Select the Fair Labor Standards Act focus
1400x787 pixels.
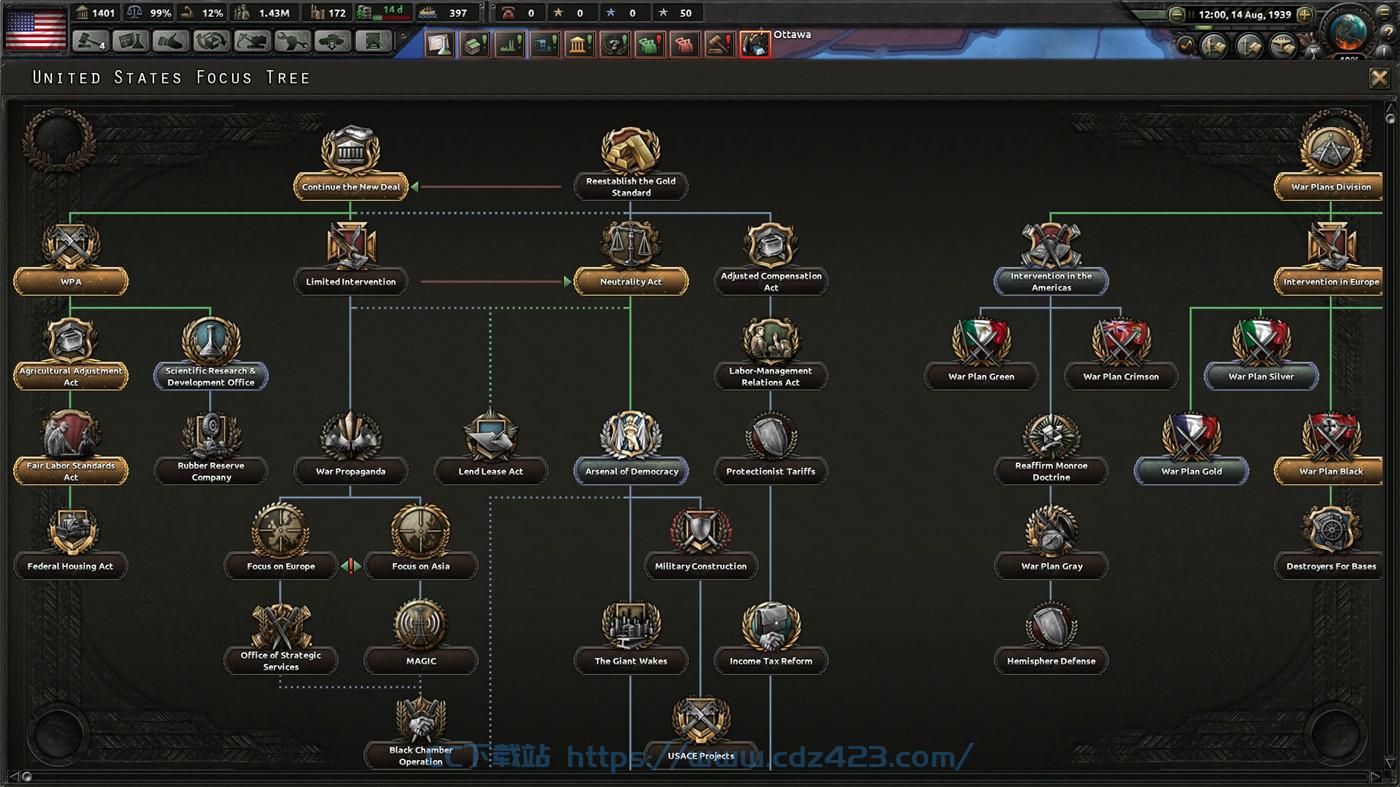point(71,448)
